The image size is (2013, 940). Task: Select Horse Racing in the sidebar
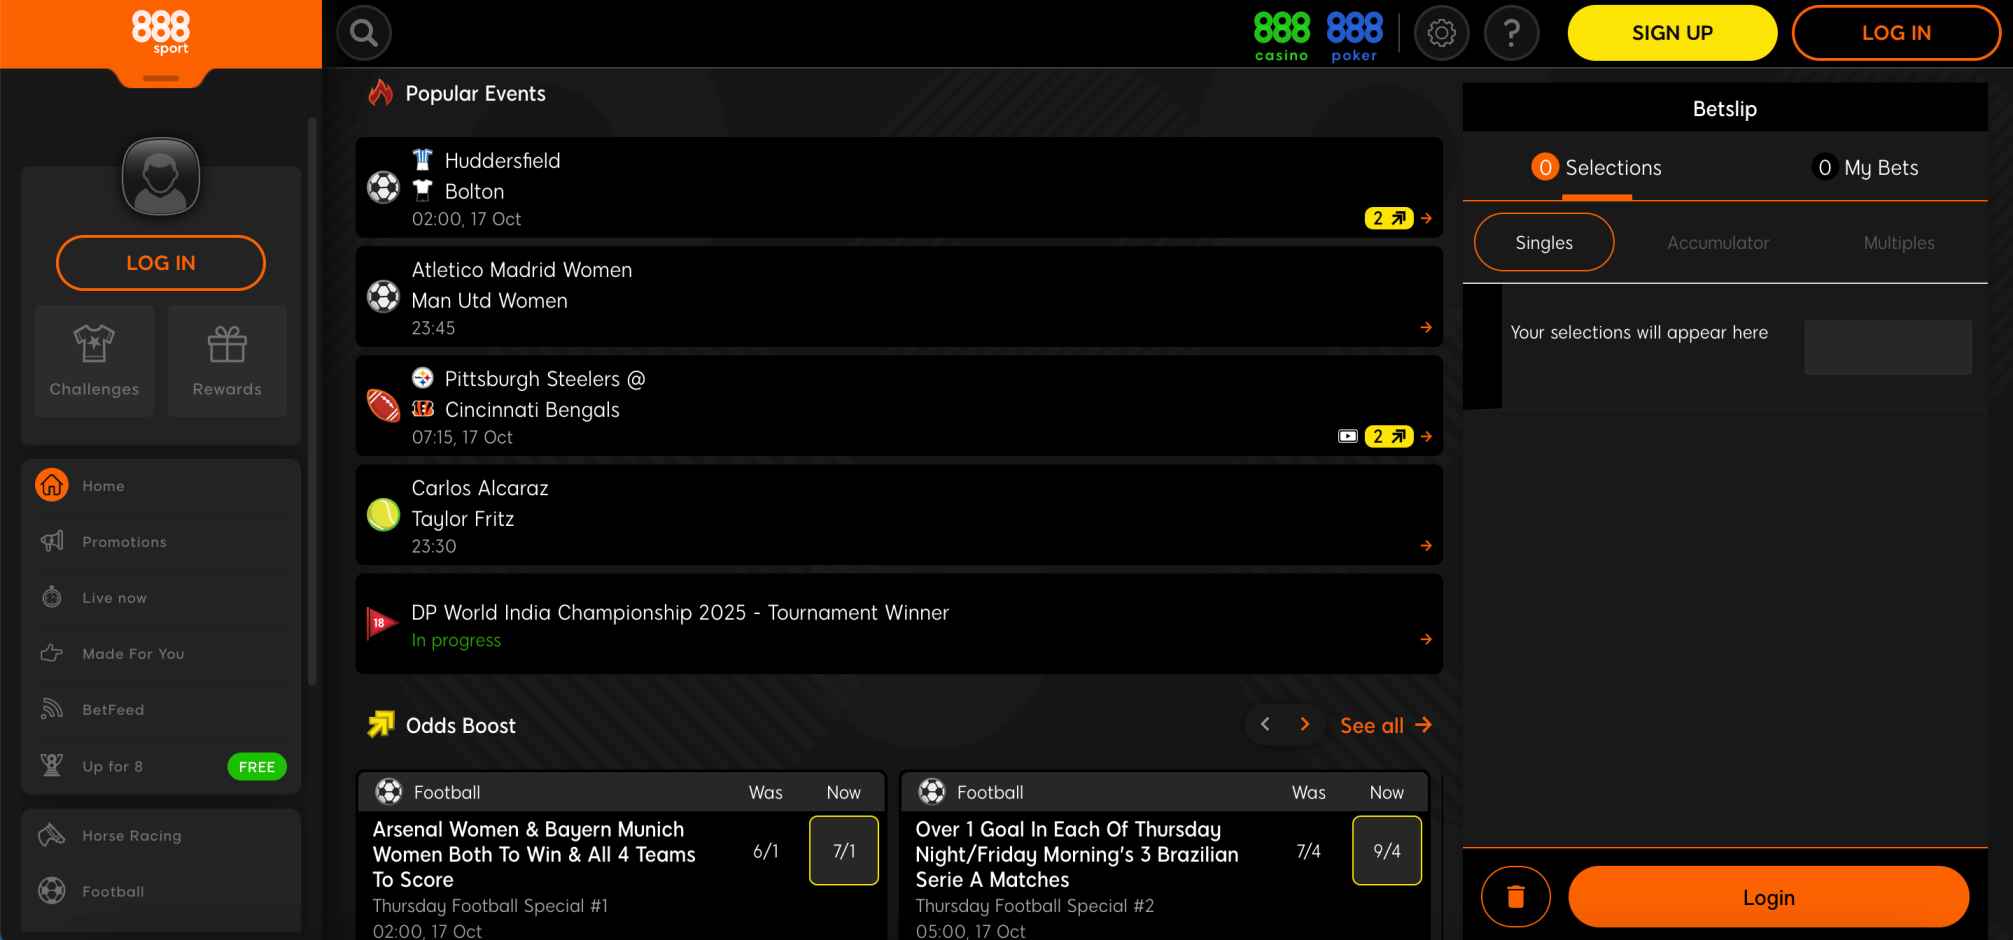click(131, 835)
